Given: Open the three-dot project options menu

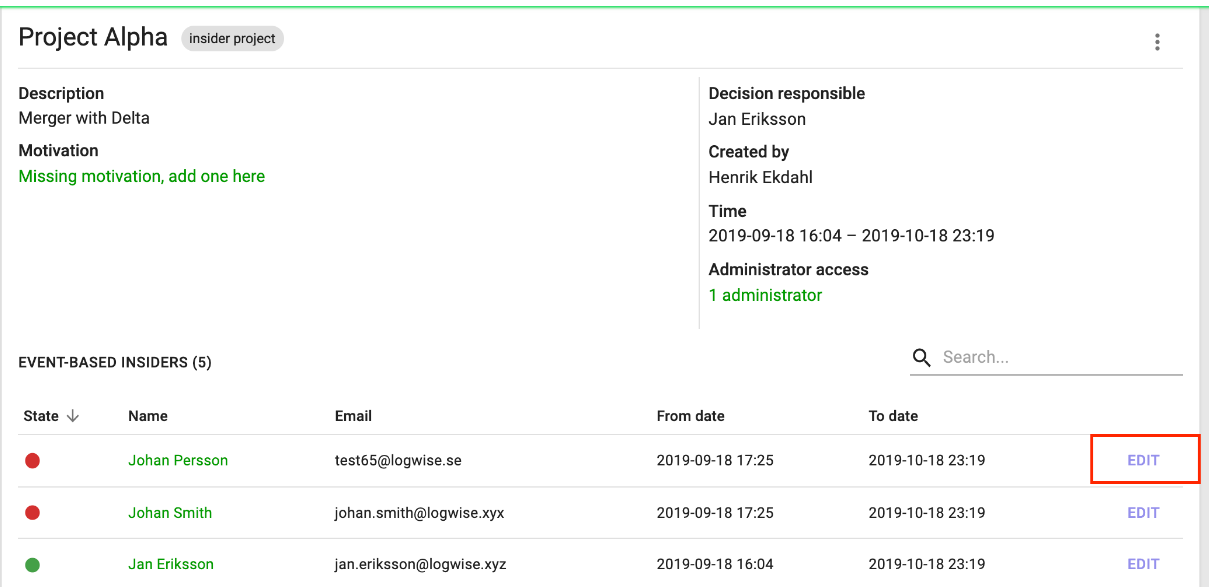Looking at the screenshot, I should point(1157,42).
